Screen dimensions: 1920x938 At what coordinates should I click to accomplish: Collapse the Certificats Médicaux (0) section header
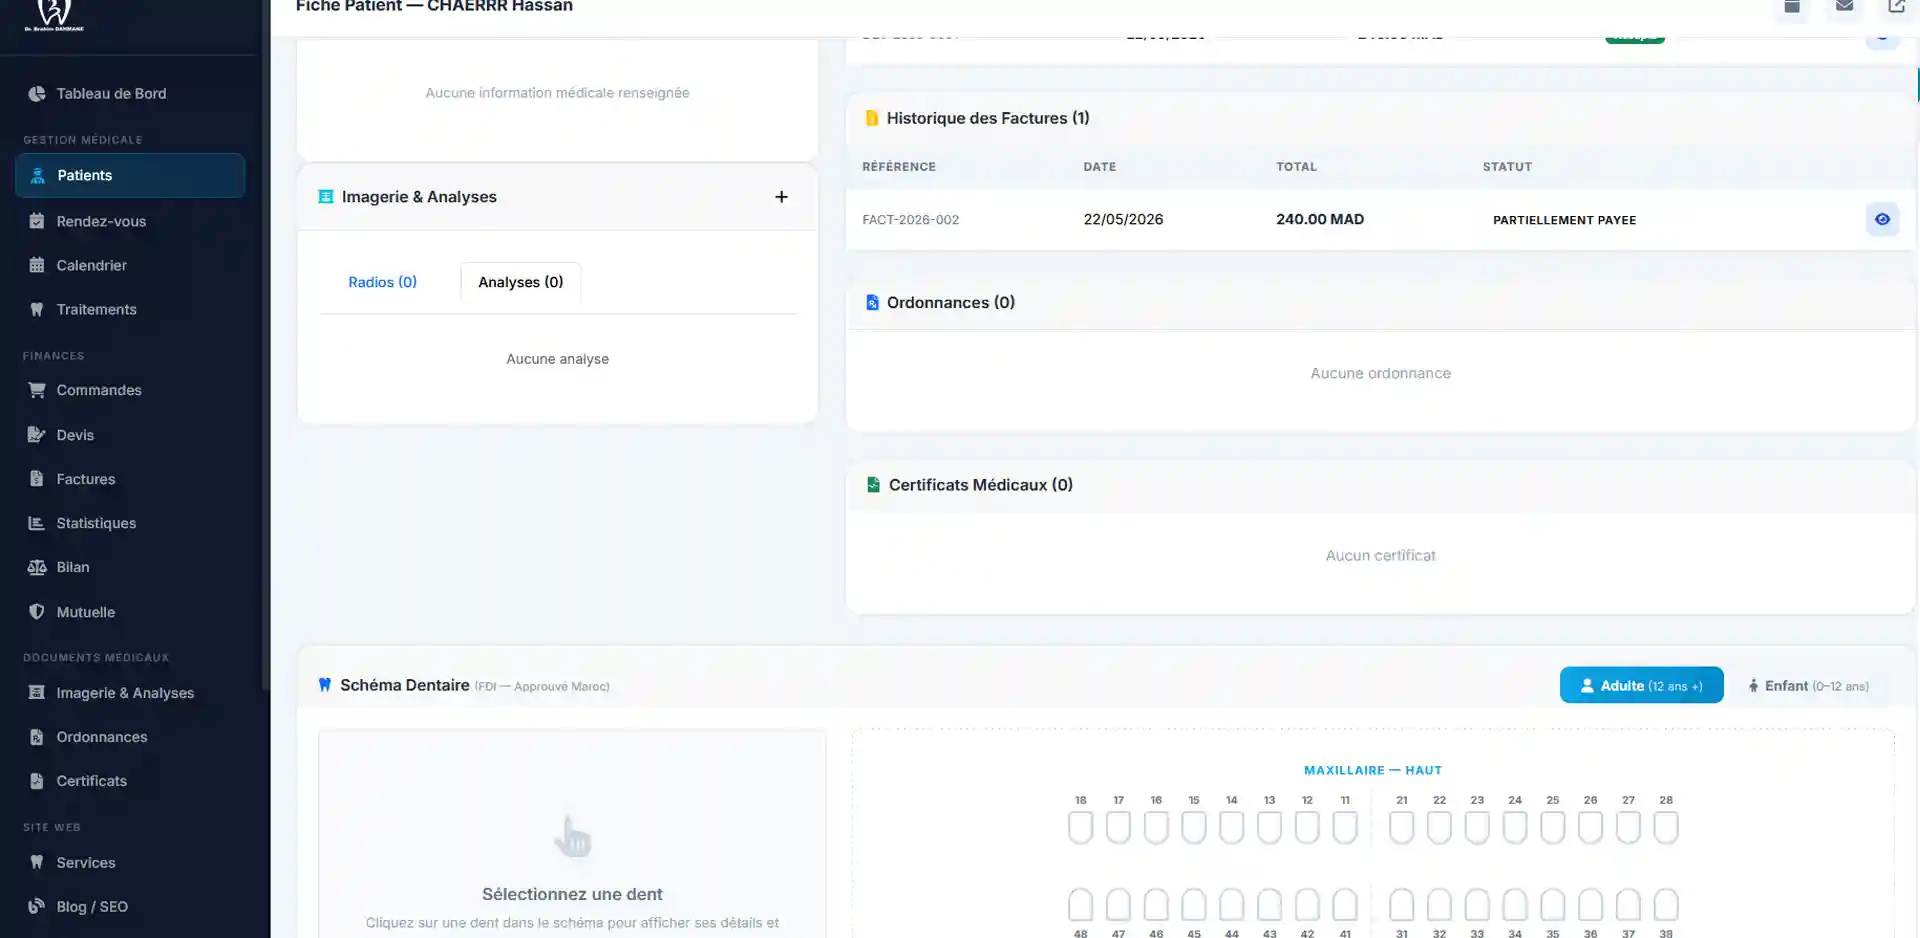1380,485
